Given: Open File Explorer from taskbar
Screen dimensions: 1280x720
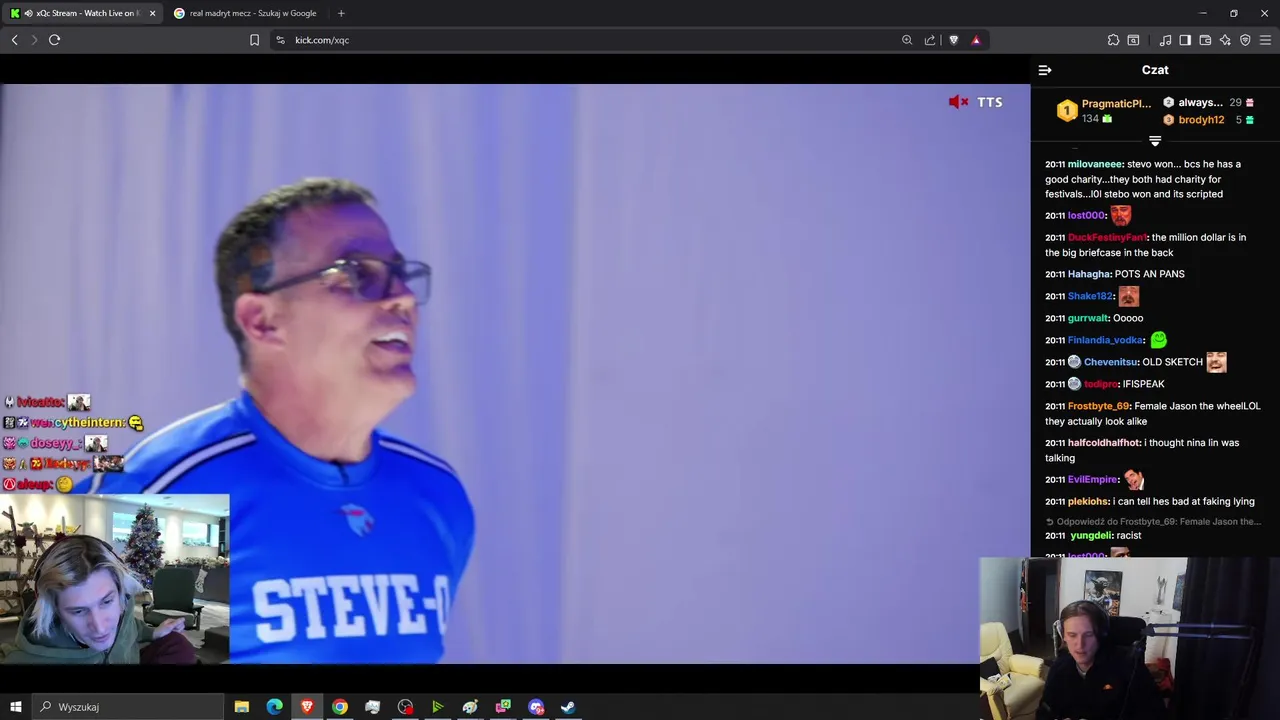Looking at the screenshot, I should click(x=242, y=707).
